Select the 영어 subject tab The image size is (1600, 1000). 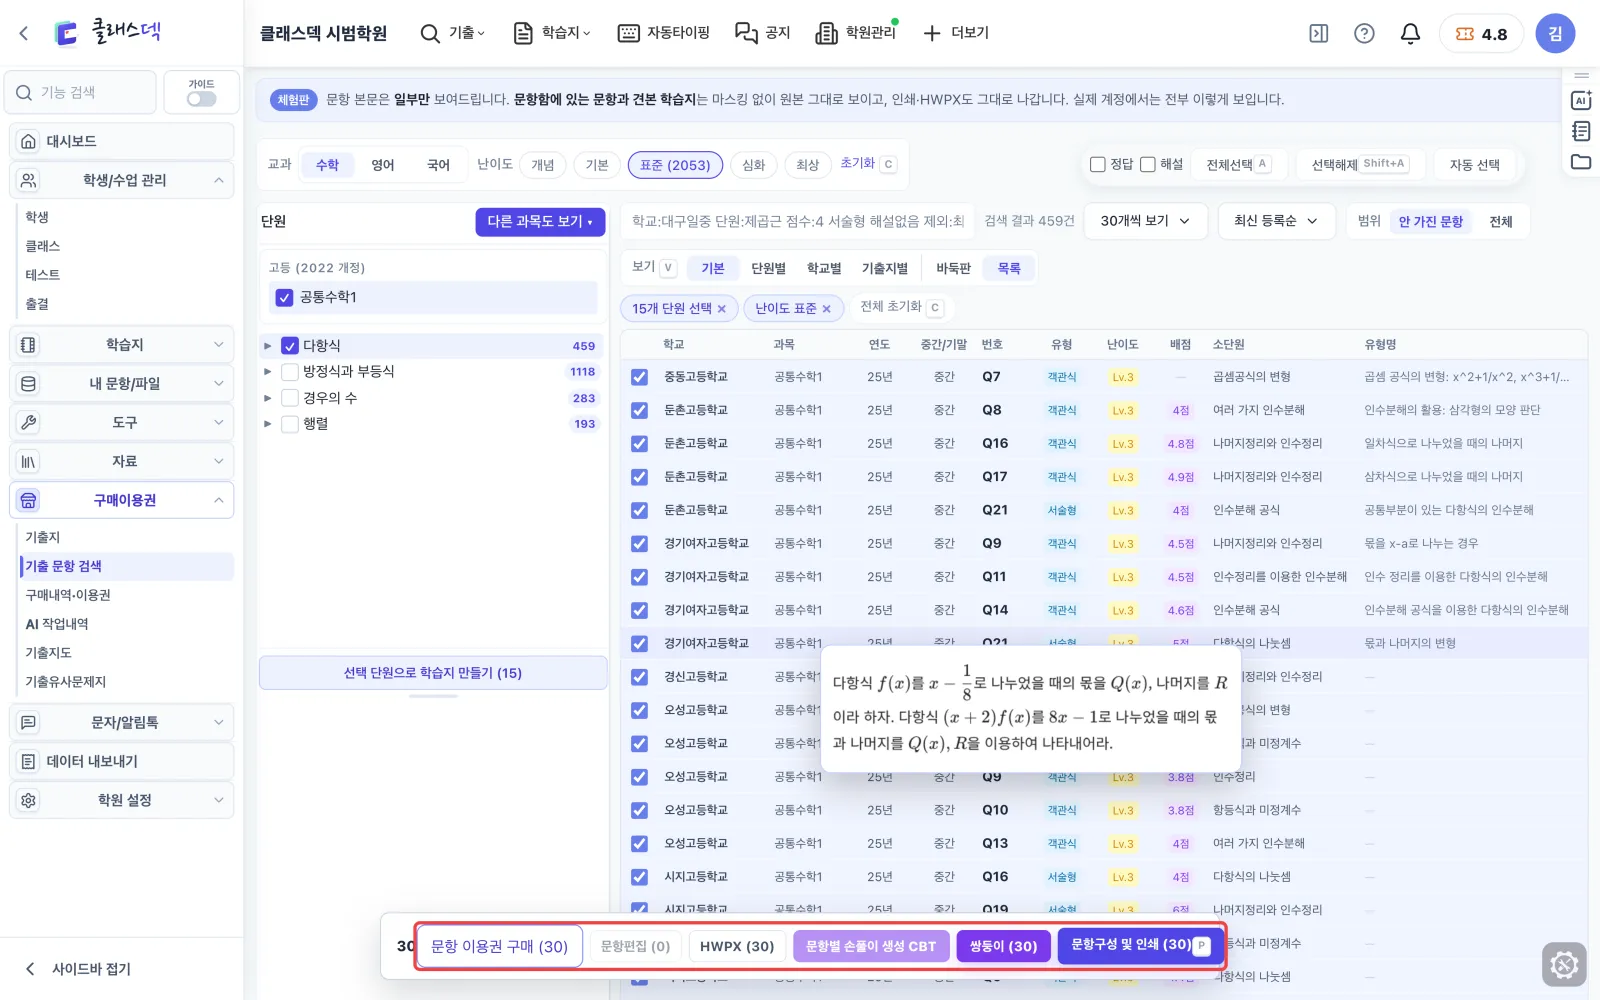383,165
